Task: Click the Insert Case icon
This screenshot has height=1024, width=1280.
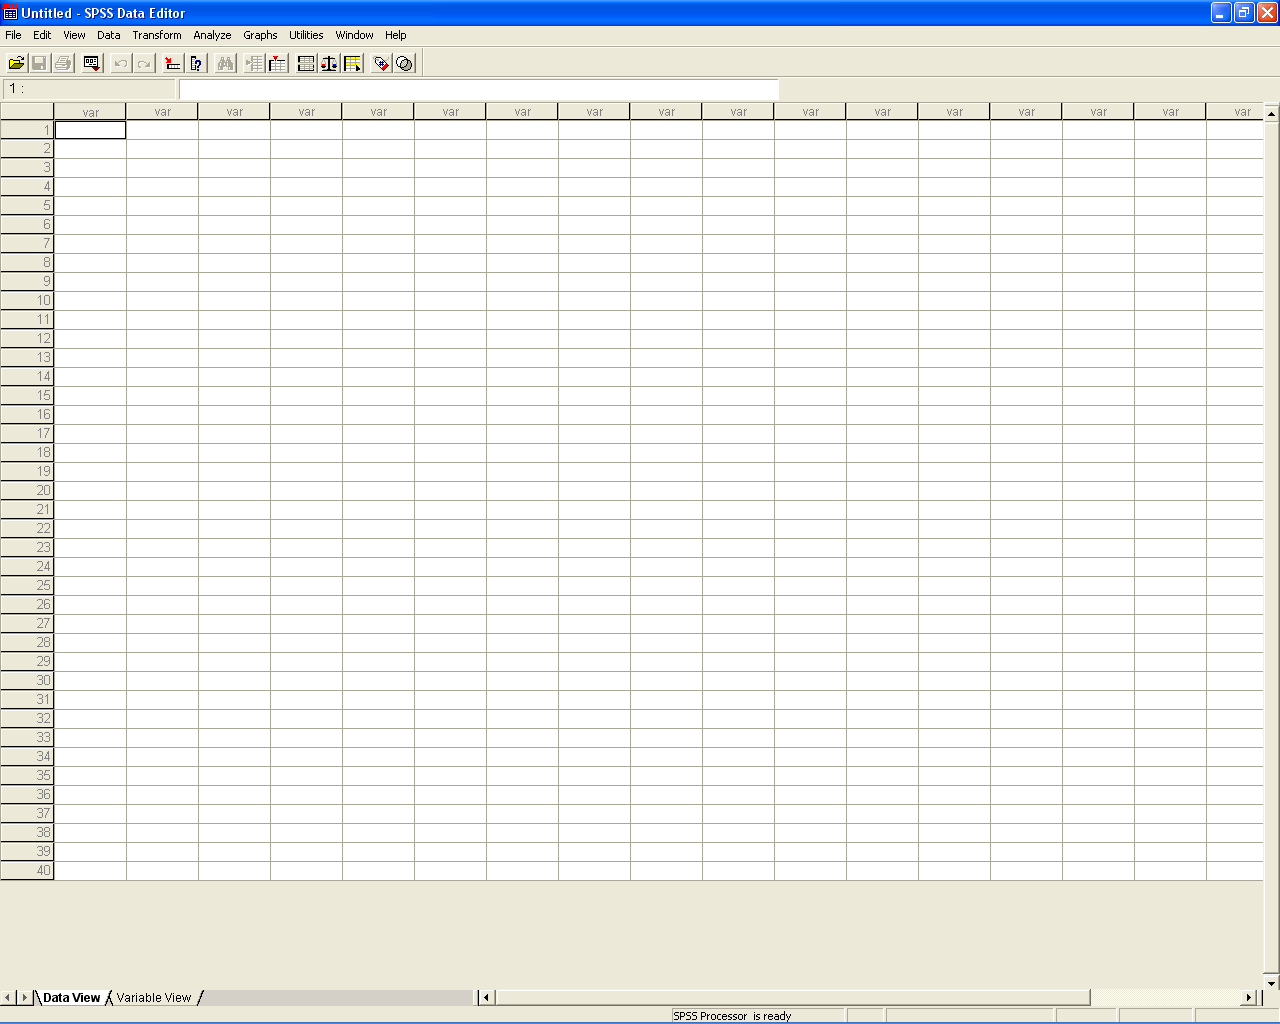Action: [255, 63]
